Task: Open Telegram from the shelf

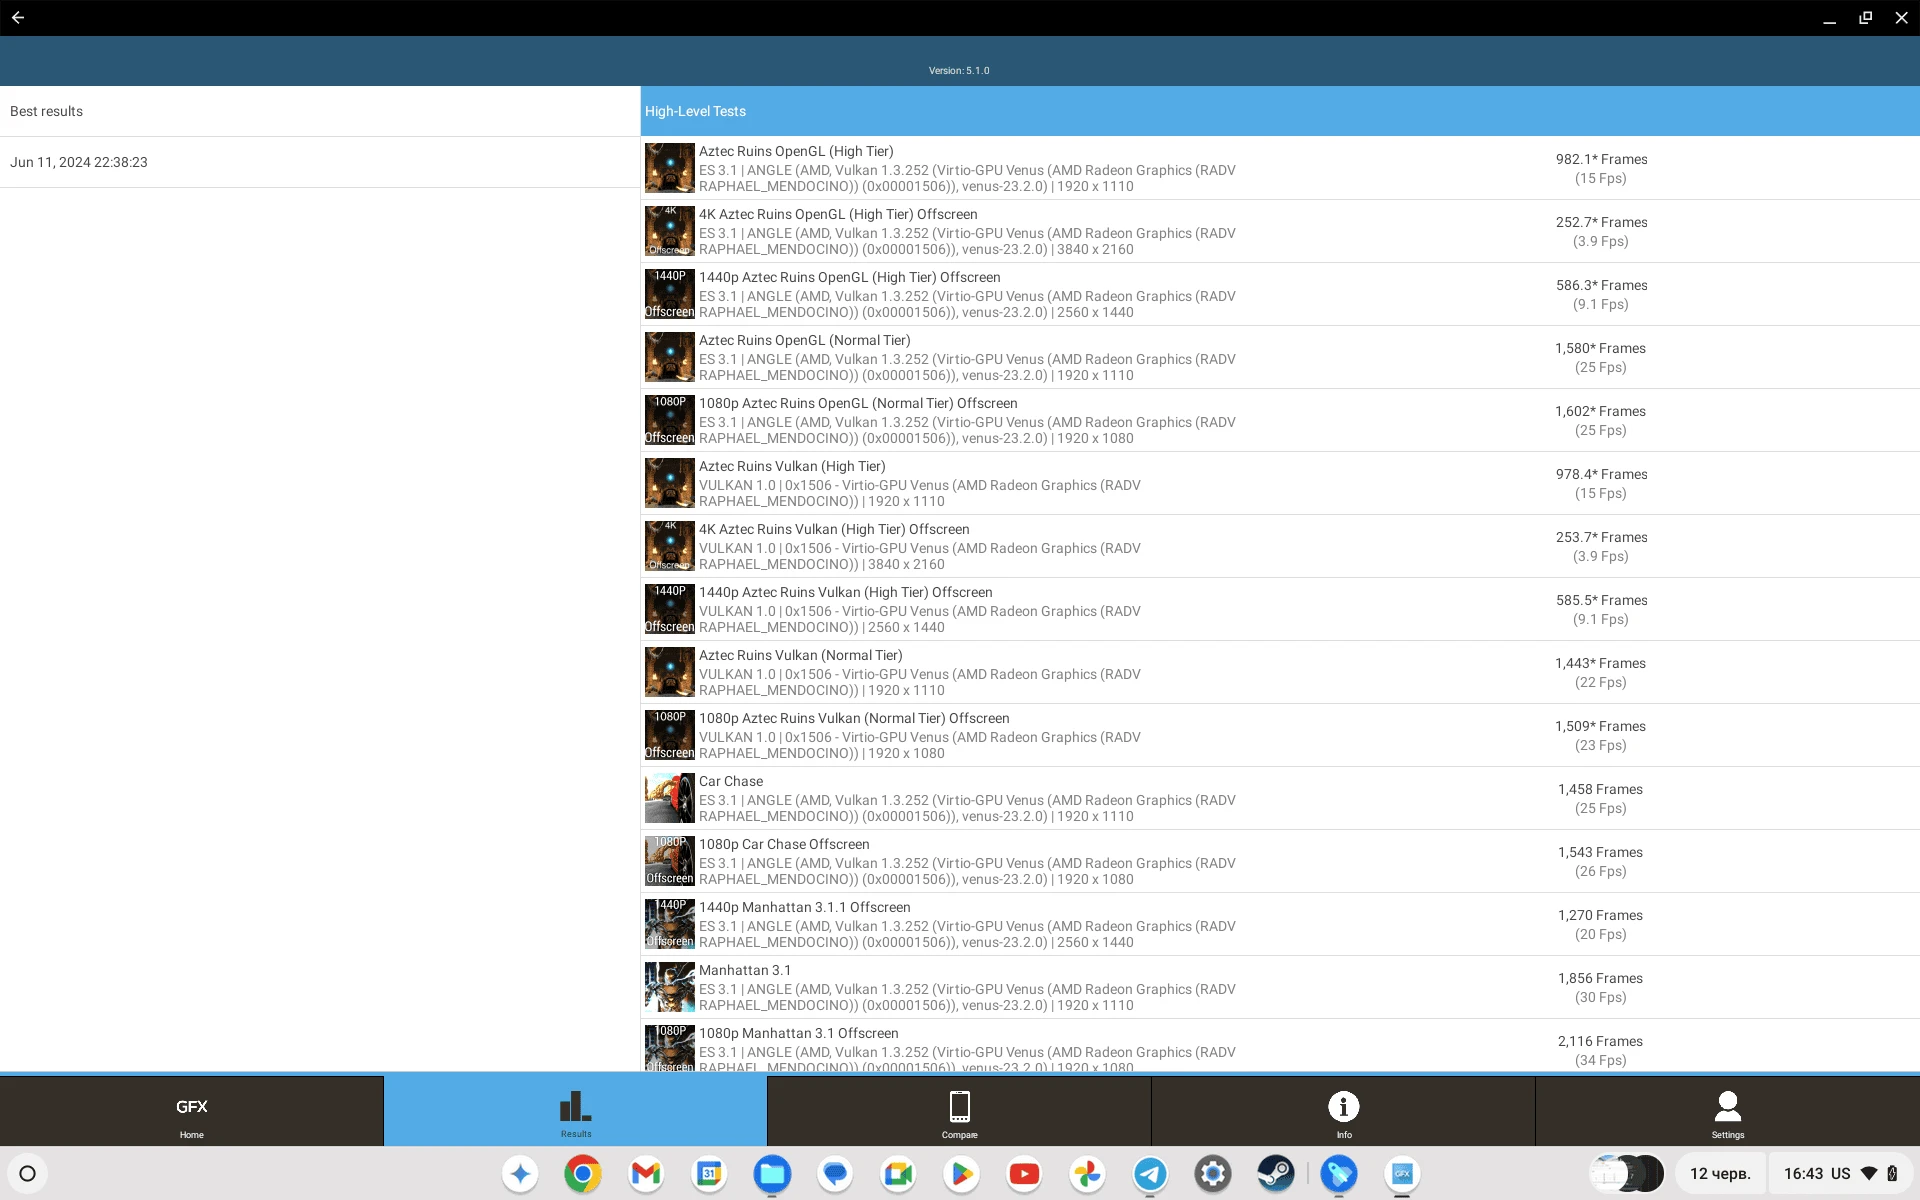Action: 1150,1174
